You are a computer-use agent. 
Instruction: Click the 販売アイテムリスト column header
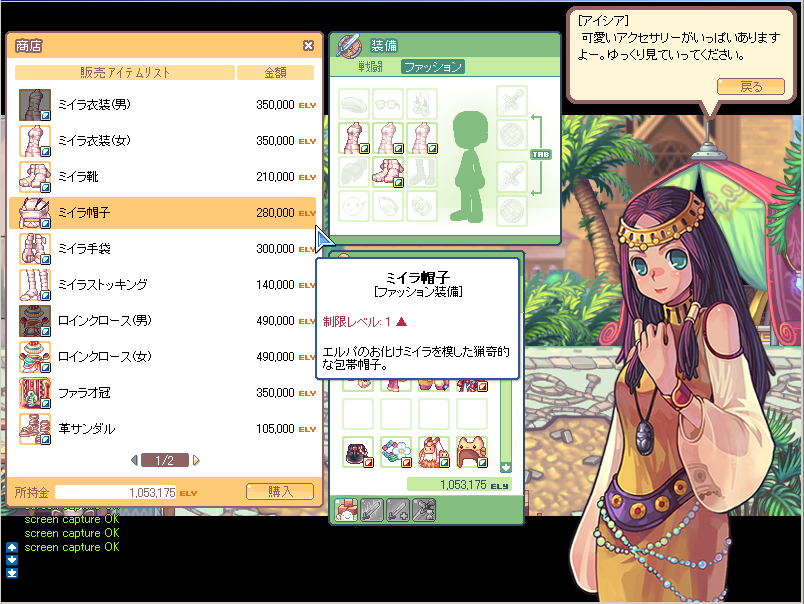coord(125,73)
